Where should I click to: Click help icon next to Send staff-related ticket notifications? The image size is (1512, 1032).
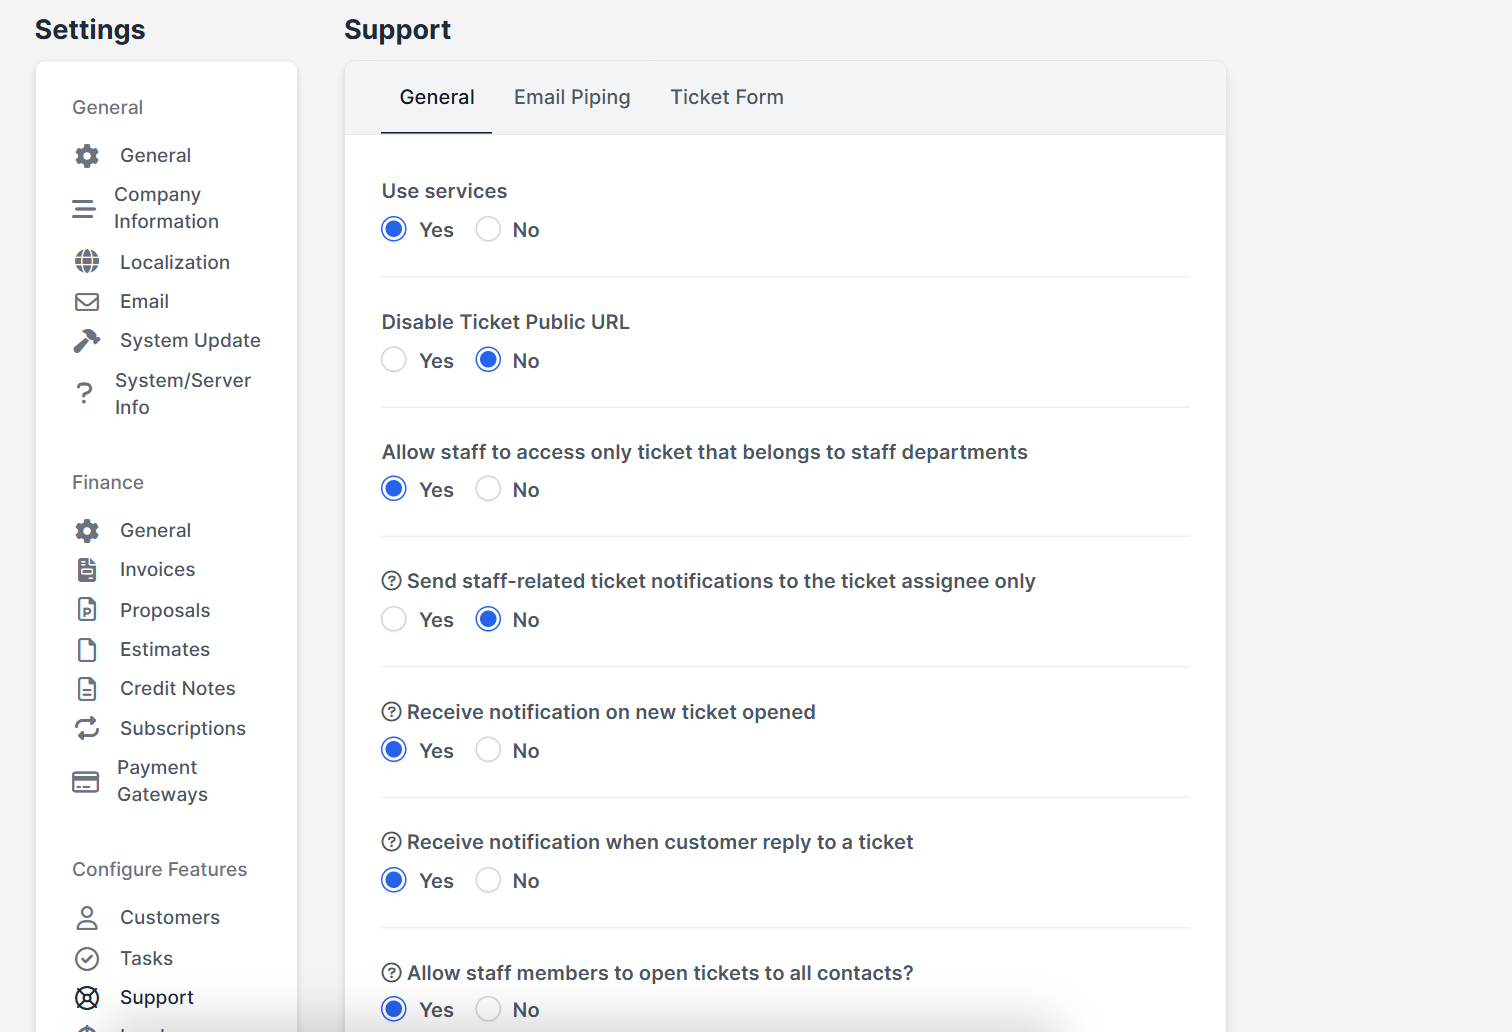tap(392, 581)
